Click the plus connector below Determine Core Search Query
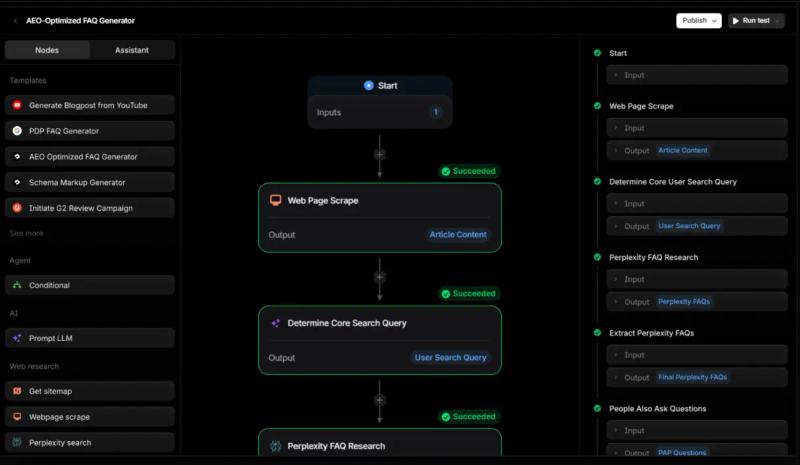 380,400
